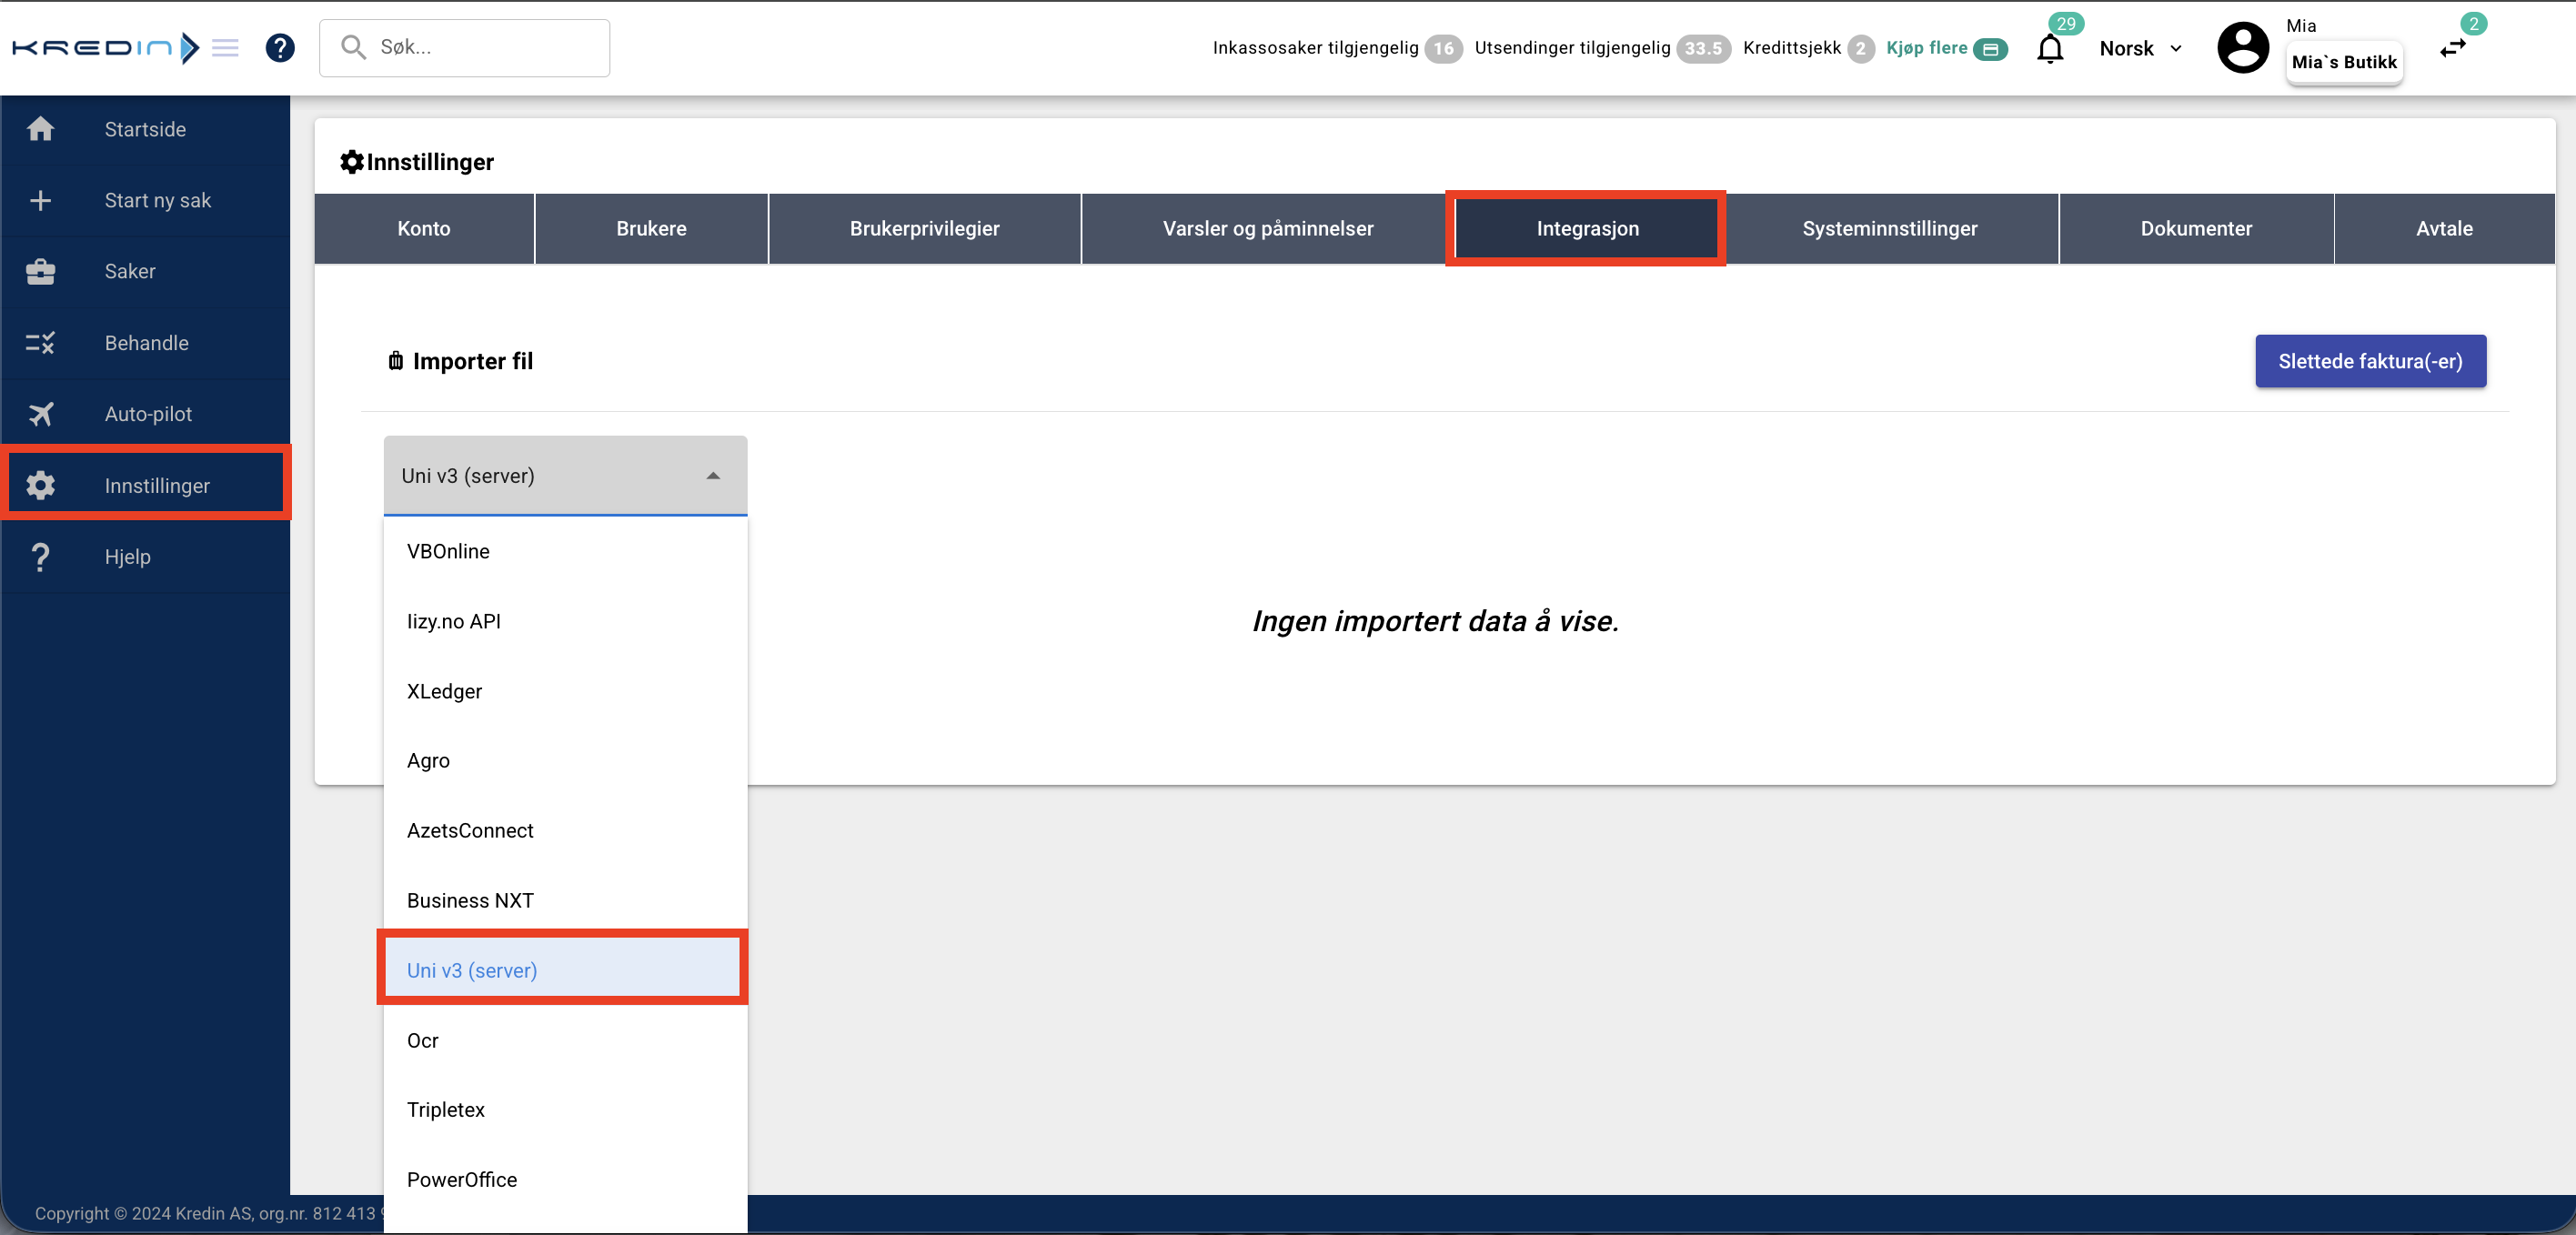Image resolution: width=2576 pixels, height=1235 pixels.
Task: Switch to the Systeminnstillinger tab
Action: [1889, 228]
